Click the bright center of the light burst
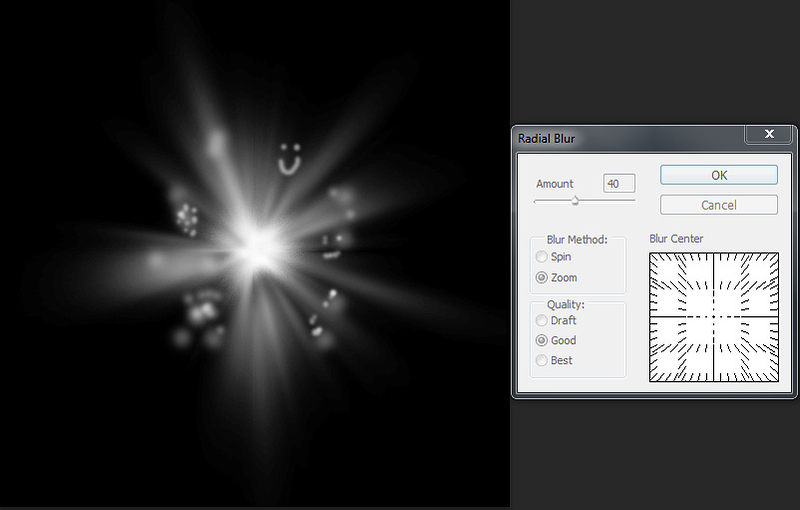The height and width of the screenshot is (510, 800). [x=261, y=248]
